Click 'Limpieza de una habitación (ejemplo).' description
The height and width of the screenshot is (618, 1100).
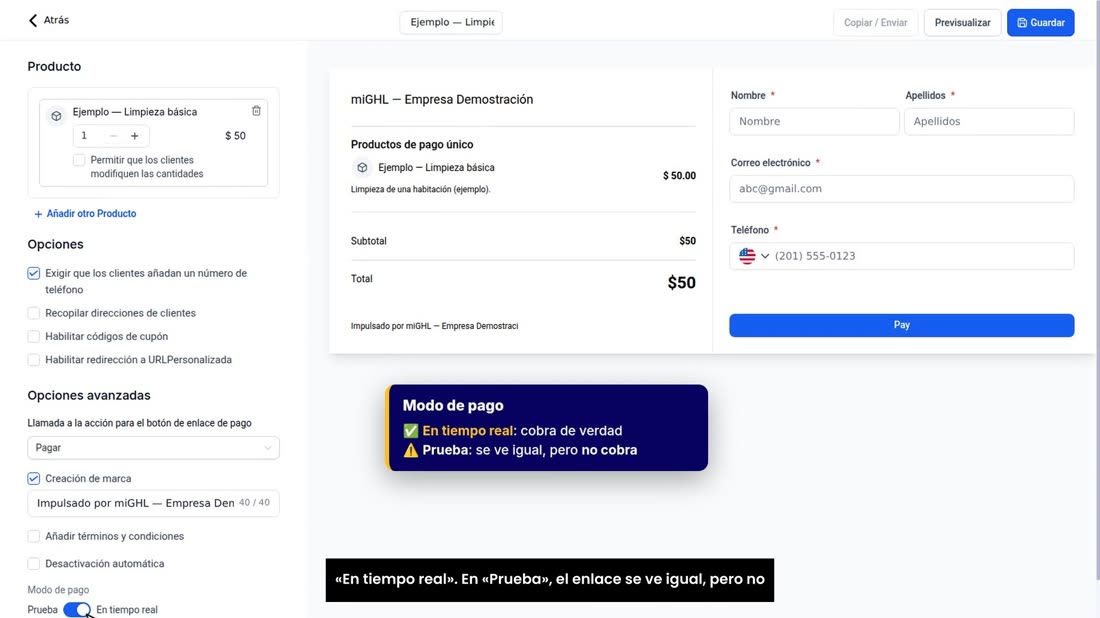click(x=420, y=189)
